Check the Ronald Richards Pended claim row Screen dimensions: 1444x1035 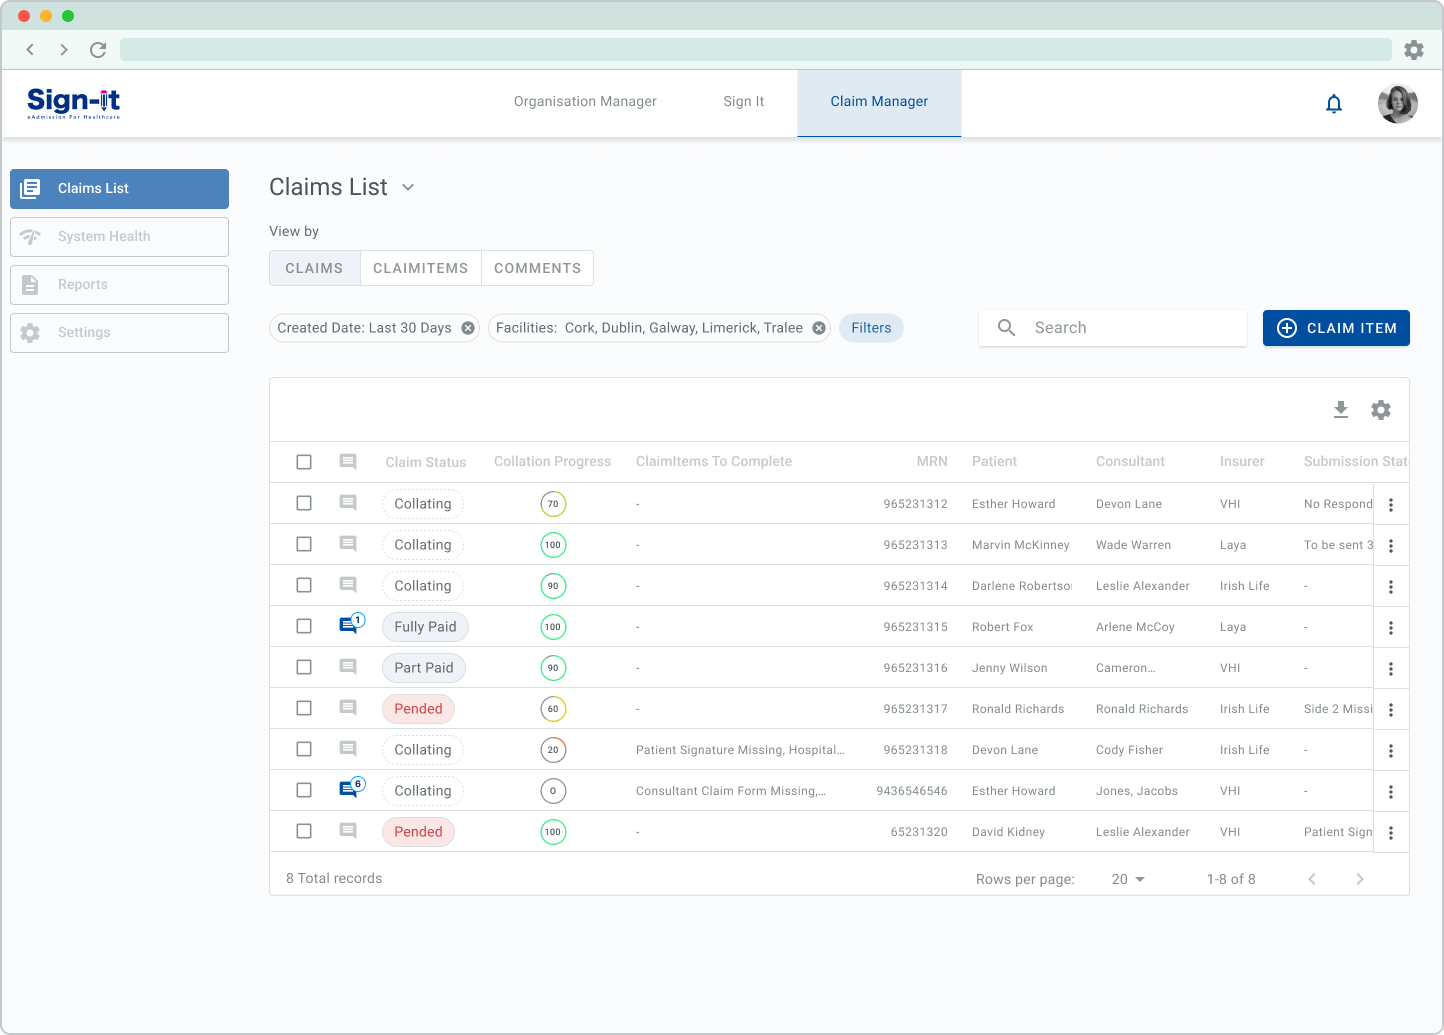coord(304,708)
